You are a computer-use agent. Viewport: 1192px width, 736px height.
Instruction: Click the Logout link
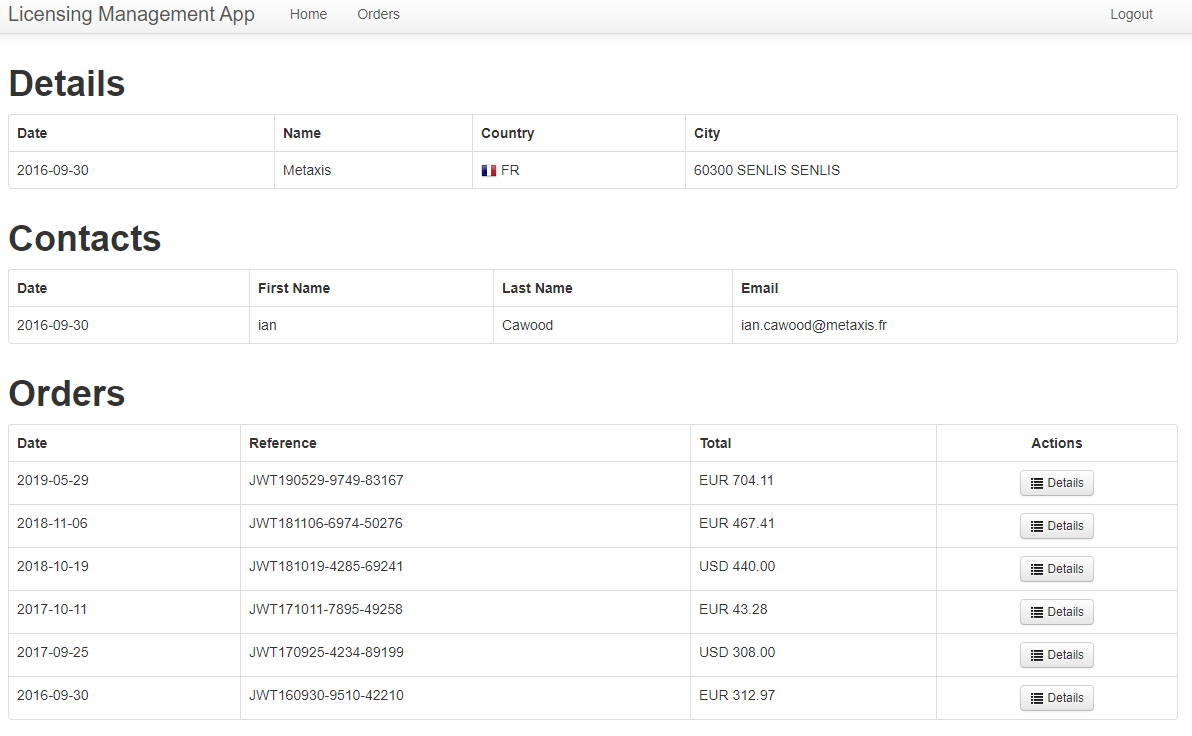point(1131,15)
